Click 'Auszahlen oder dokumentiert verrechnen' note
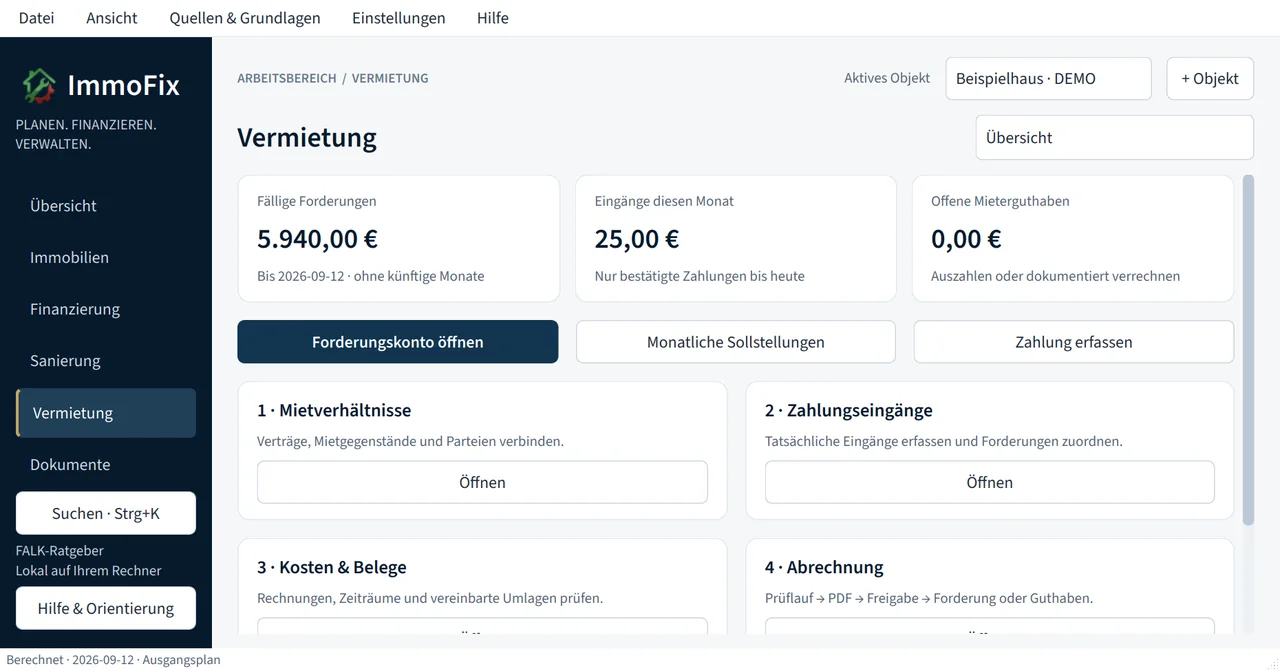The width and height of the screenshot is (1280, 671). click(x=1055, y=276)
